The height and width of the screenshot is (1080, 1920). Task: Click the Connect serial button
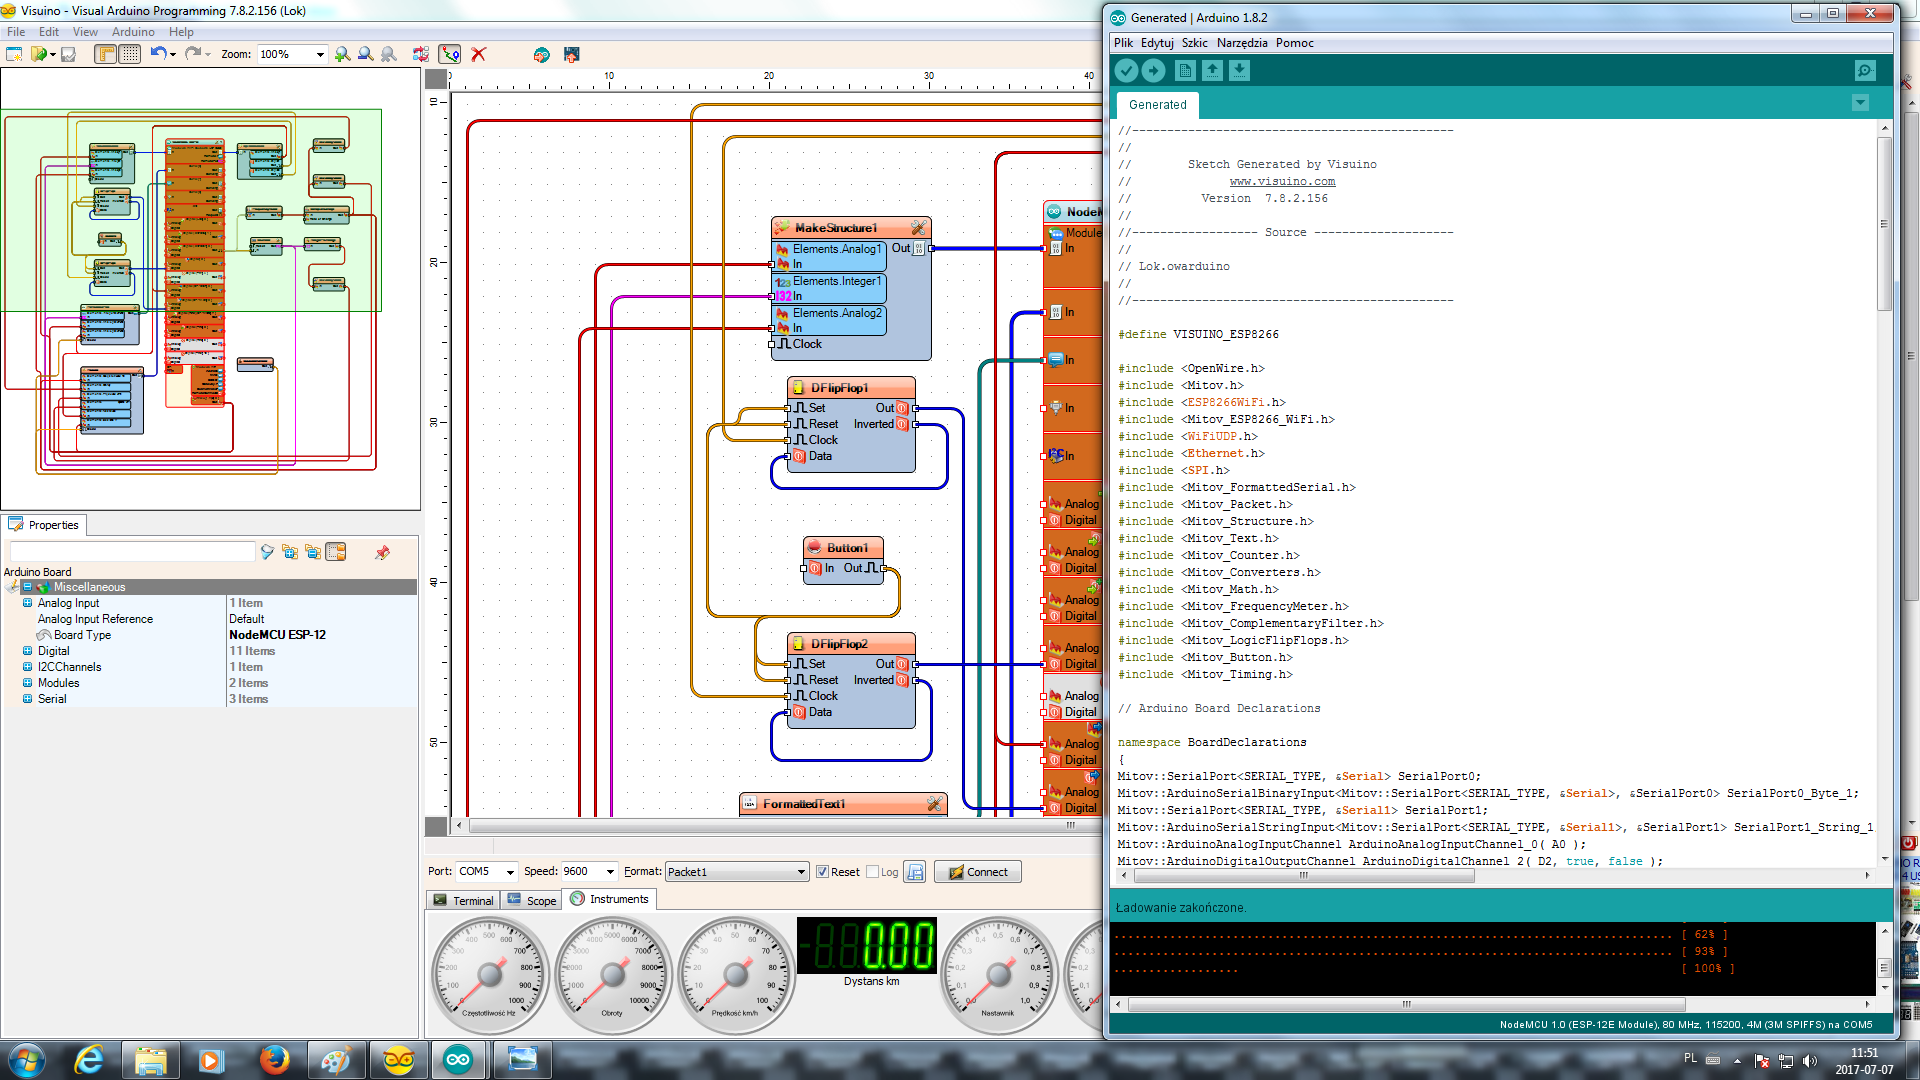(978, 872)
